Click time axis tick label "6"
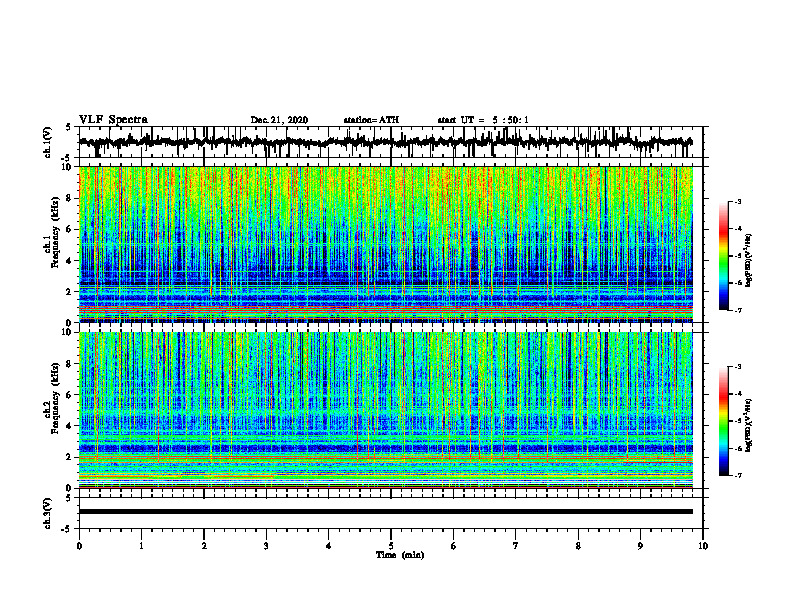 454,546
